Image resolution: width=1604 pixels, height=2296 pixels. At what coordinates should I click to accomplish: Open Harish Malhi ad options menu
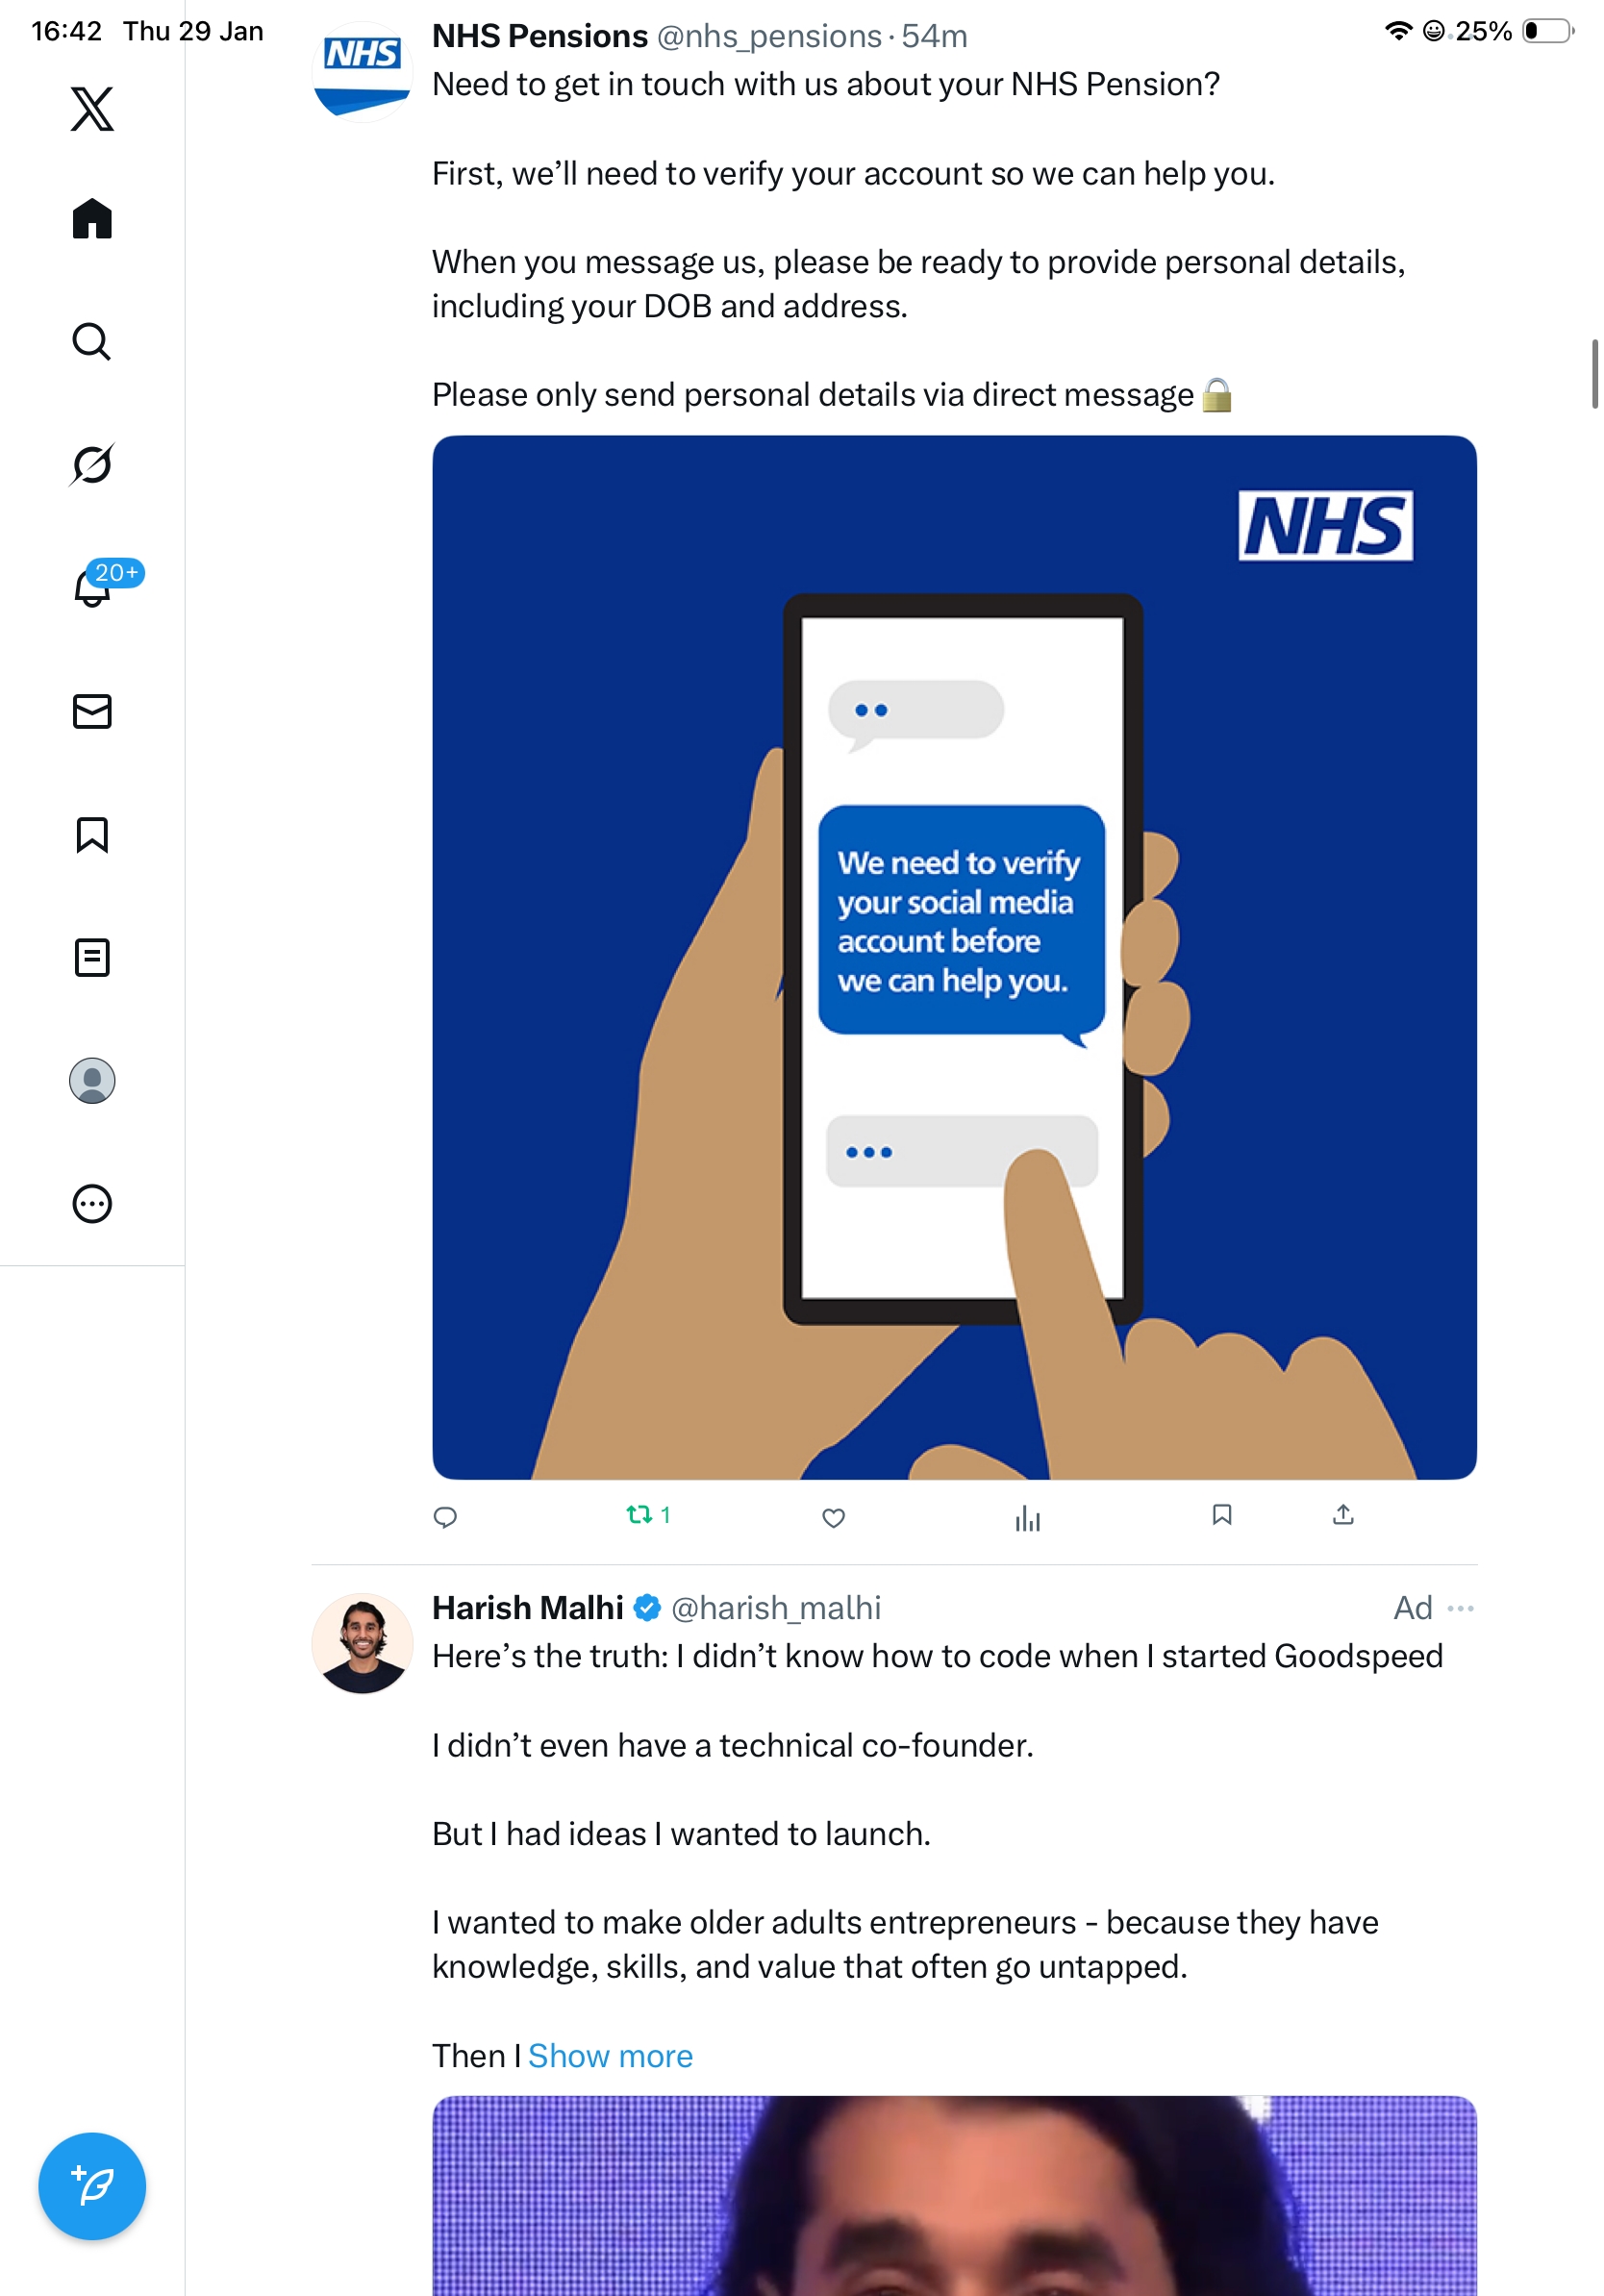(x=1460, y=1608)
